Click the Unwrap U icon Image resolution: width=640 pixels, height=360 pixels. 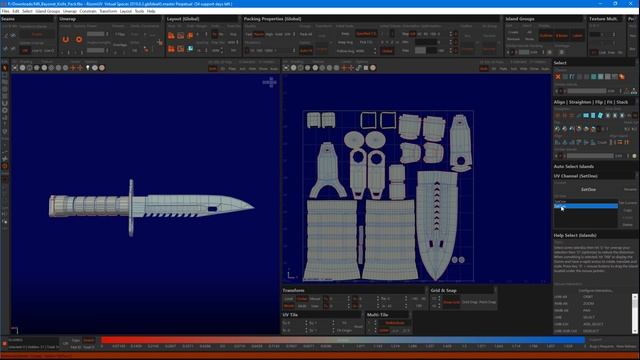[66, 40]
